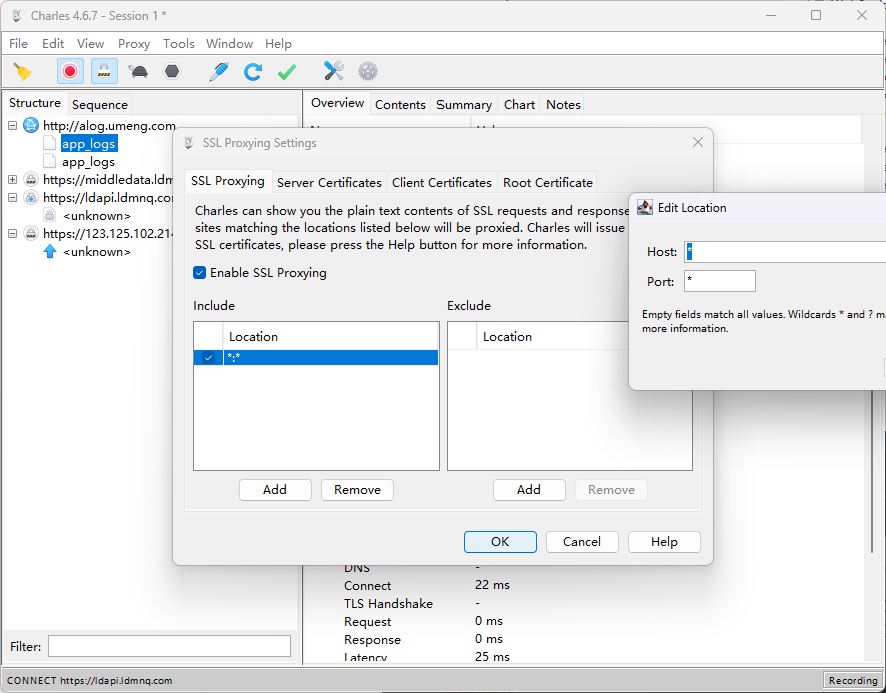Click the broom Clear Session icon
The width and height of the screenshot is (886, 693).
point(22,71)
